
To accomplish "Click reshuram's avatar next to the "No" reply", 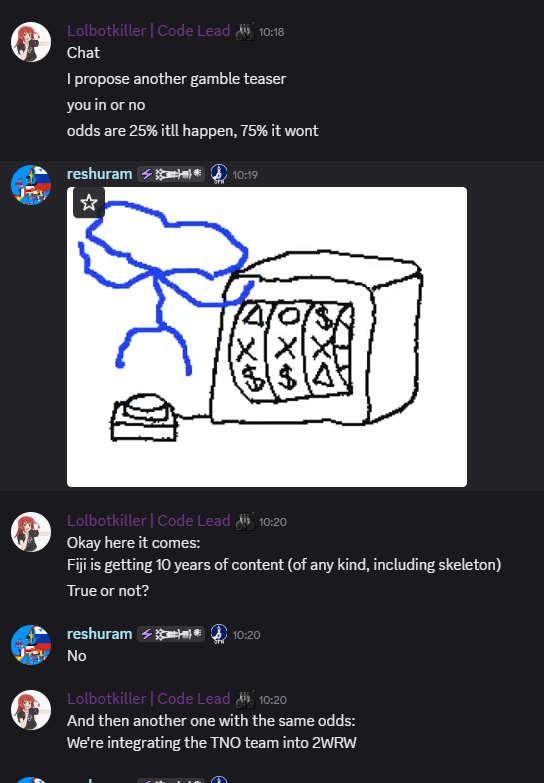I will pyautogui.click(x=31, y=645).
